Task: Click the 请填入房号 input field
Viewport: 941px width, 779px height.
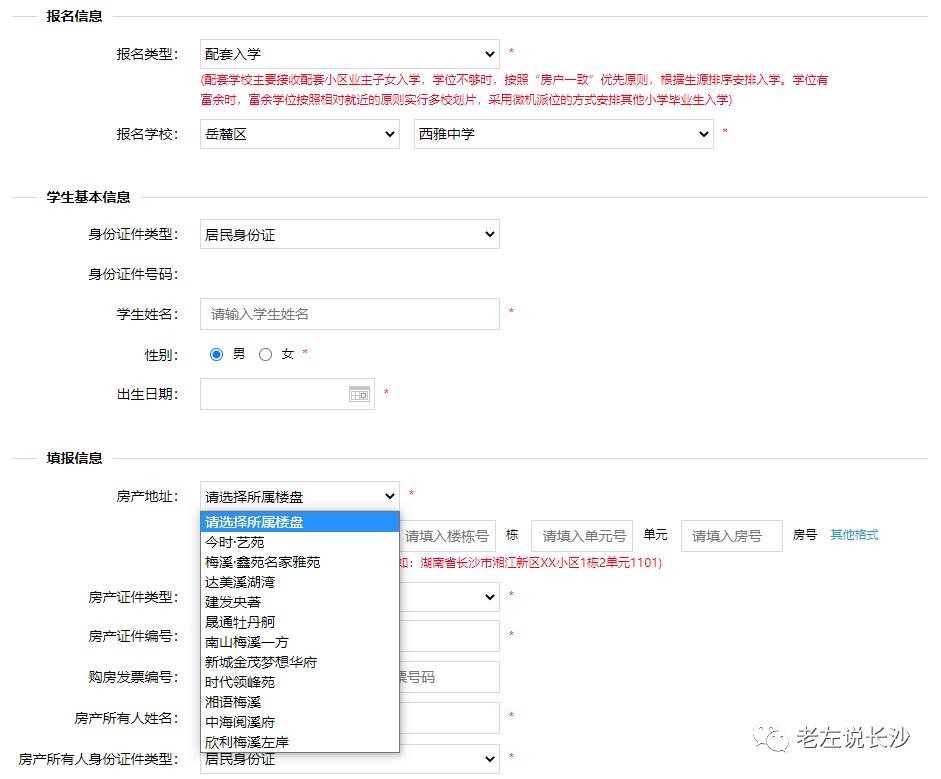Action: [x=731, y=536]
